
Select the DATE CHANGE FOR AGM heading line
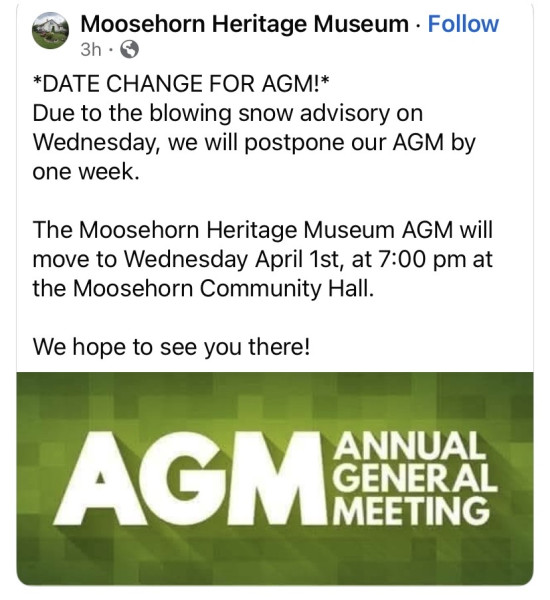(x=181, y=83)
